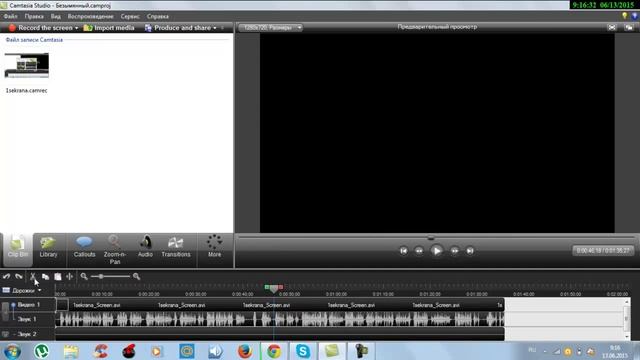Click the 0:00:50;00 mark on timeline ruler
The height and width of the screenshot is (360, 640).
[289, 294]
